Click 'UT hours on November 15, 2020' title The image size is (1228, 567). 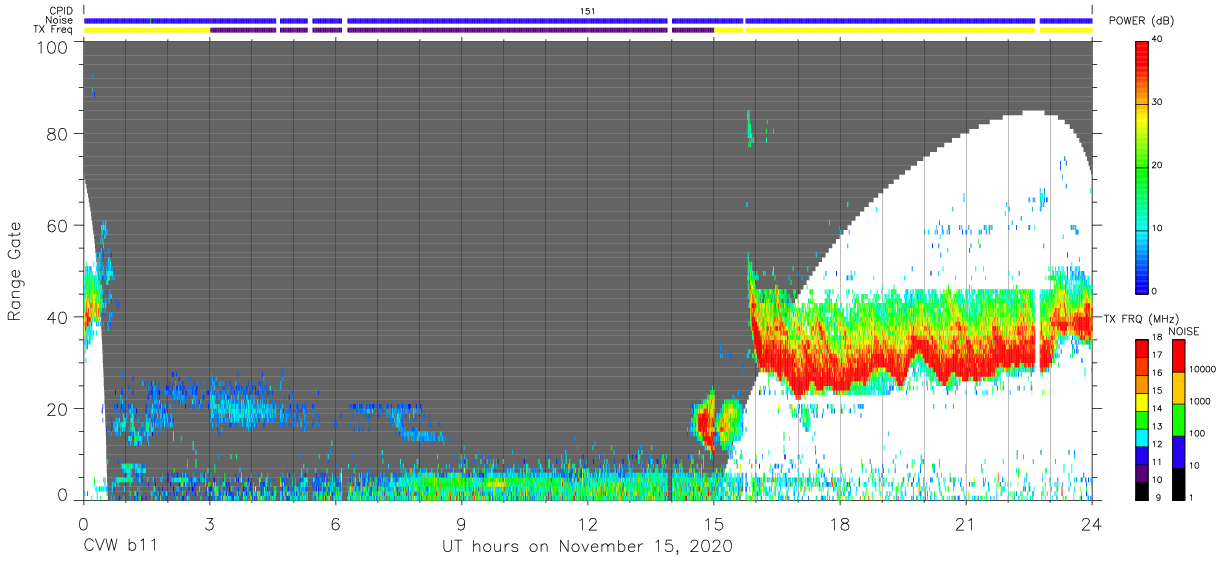click(x=588, y=547)
